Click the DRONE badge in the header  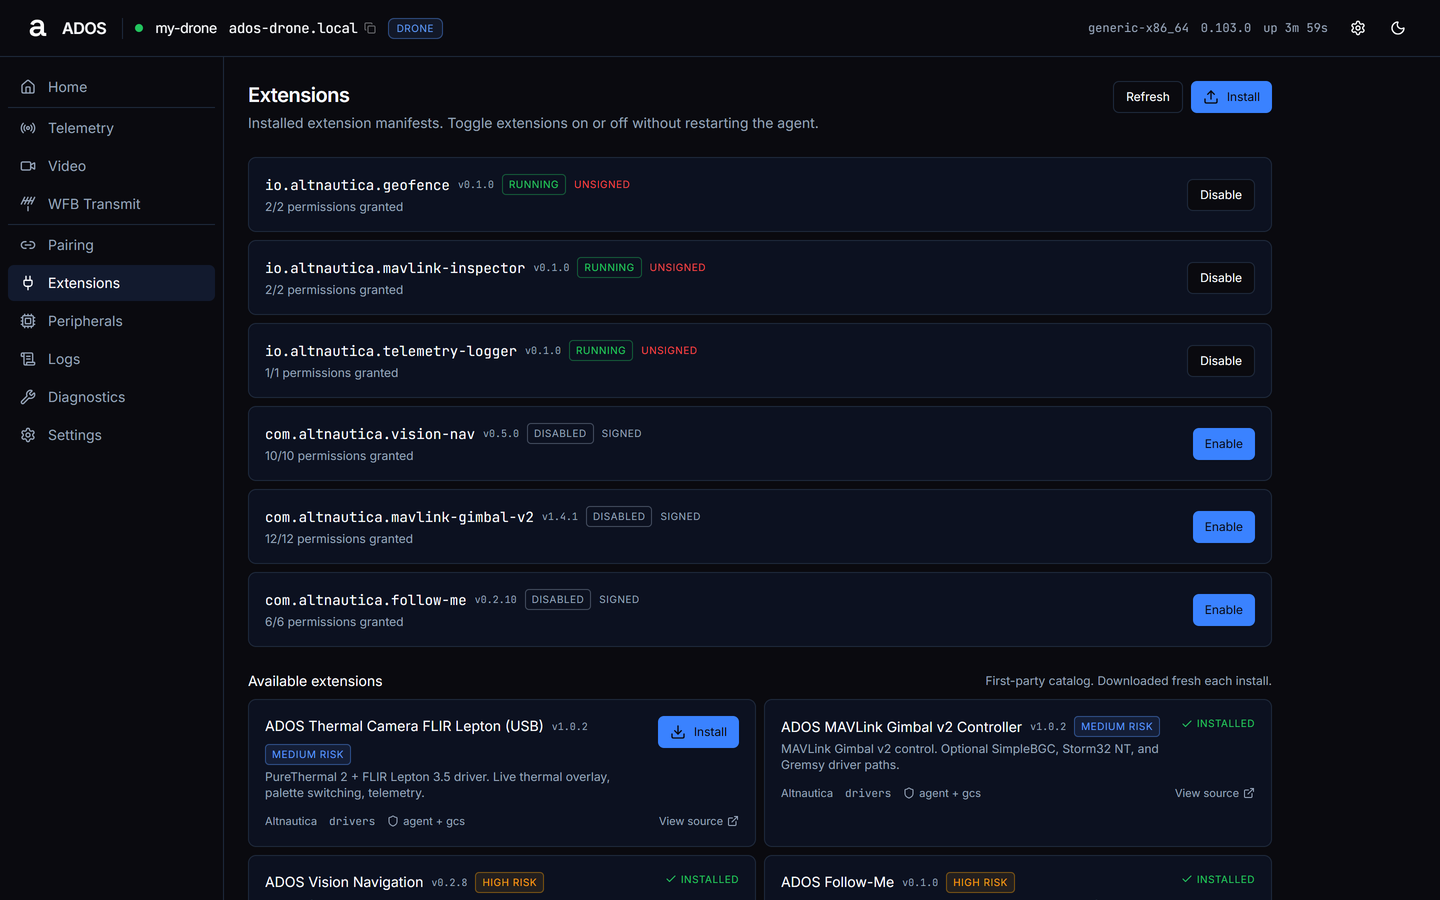coord(415,28)
